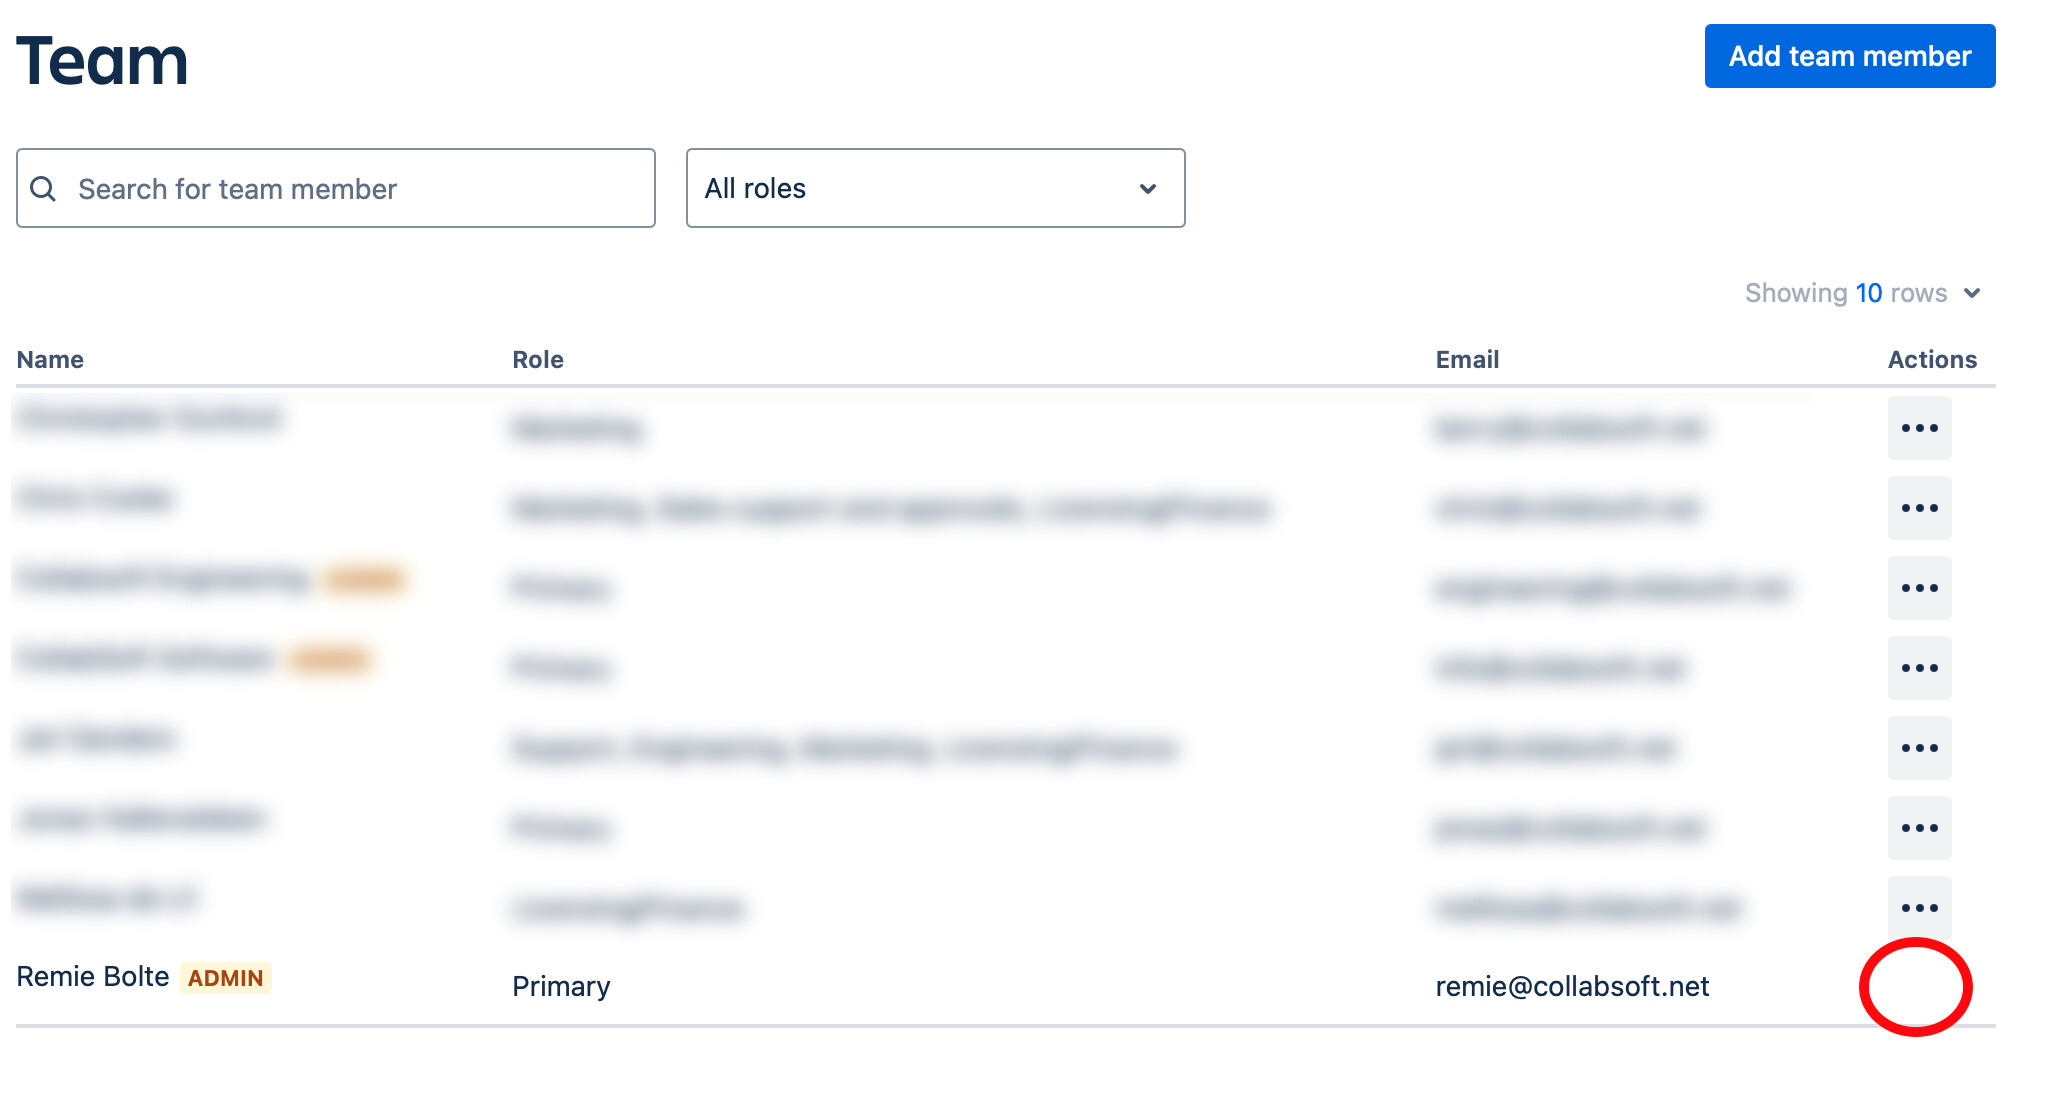
Task: Expand the Showing 10 rows selector
Action: (1862, 293)
